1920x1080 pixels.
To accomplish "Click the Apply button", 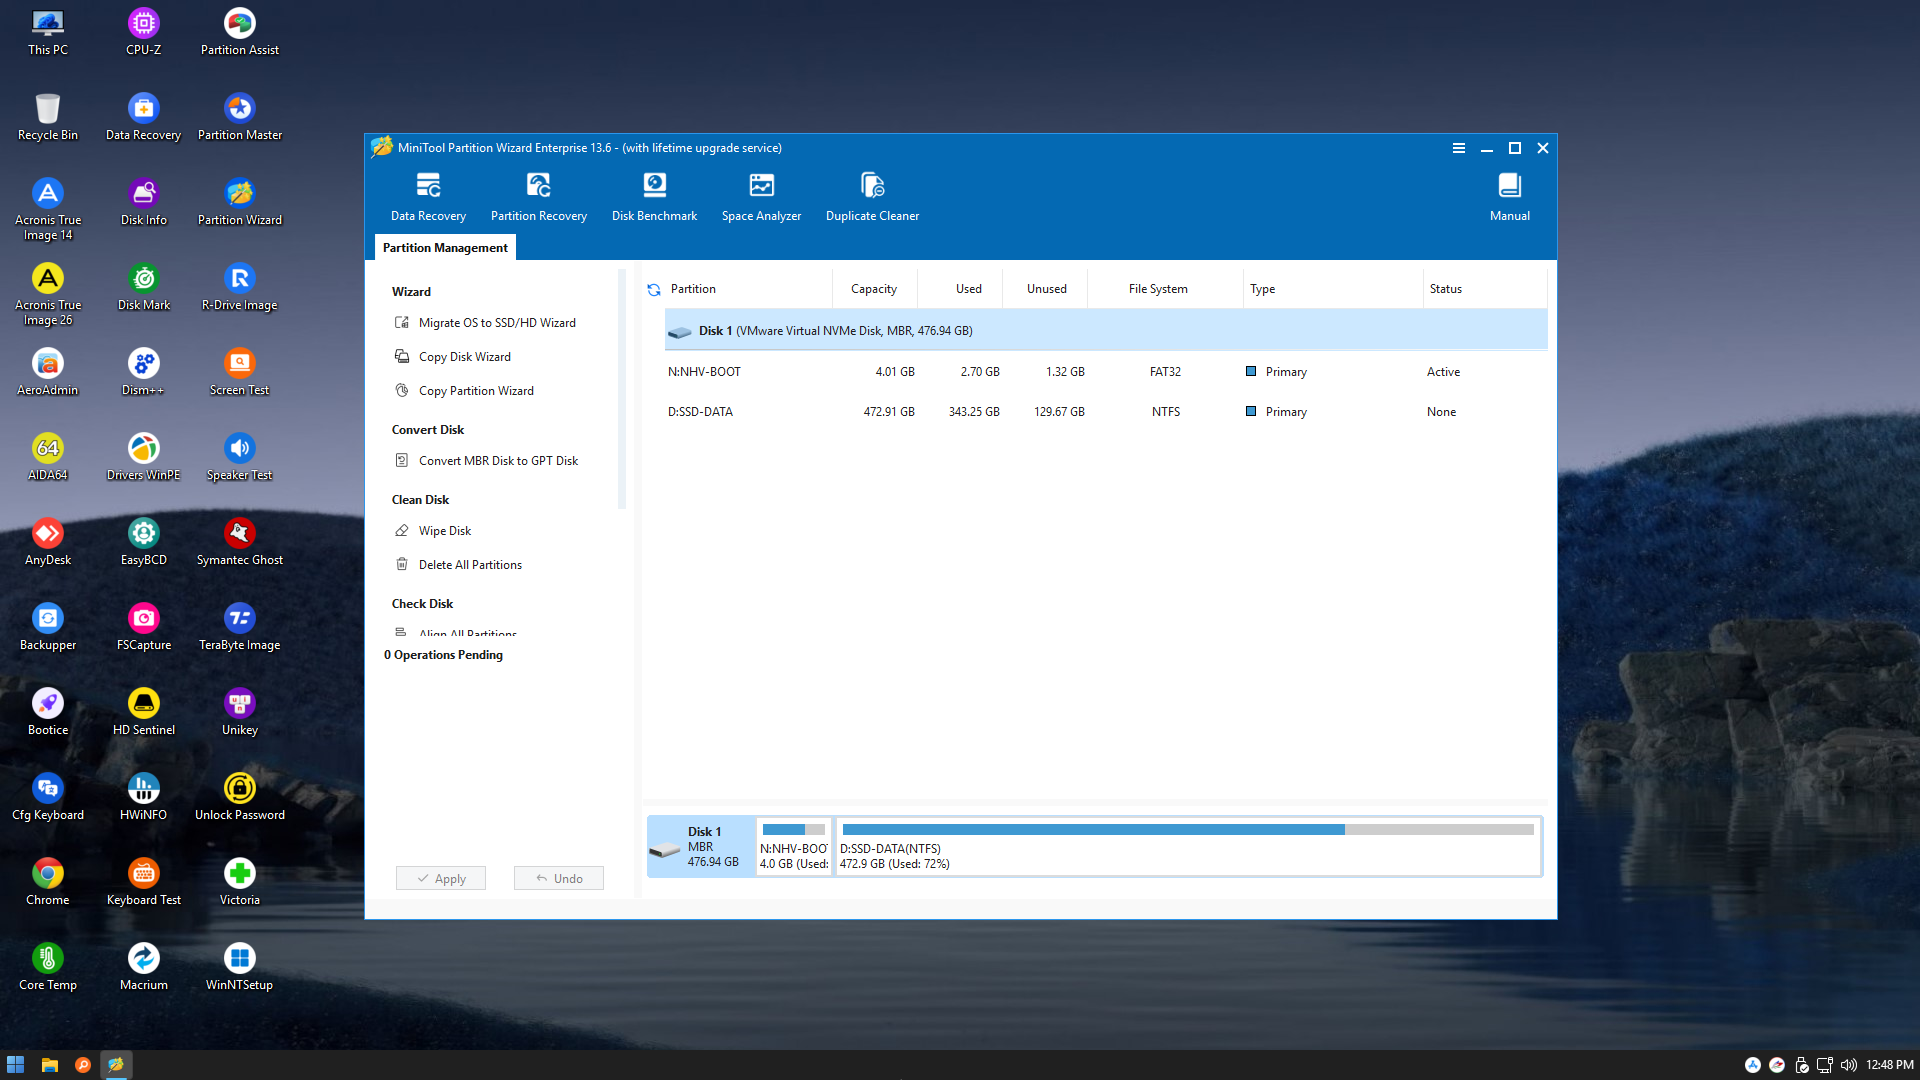I will coord(441,878).
